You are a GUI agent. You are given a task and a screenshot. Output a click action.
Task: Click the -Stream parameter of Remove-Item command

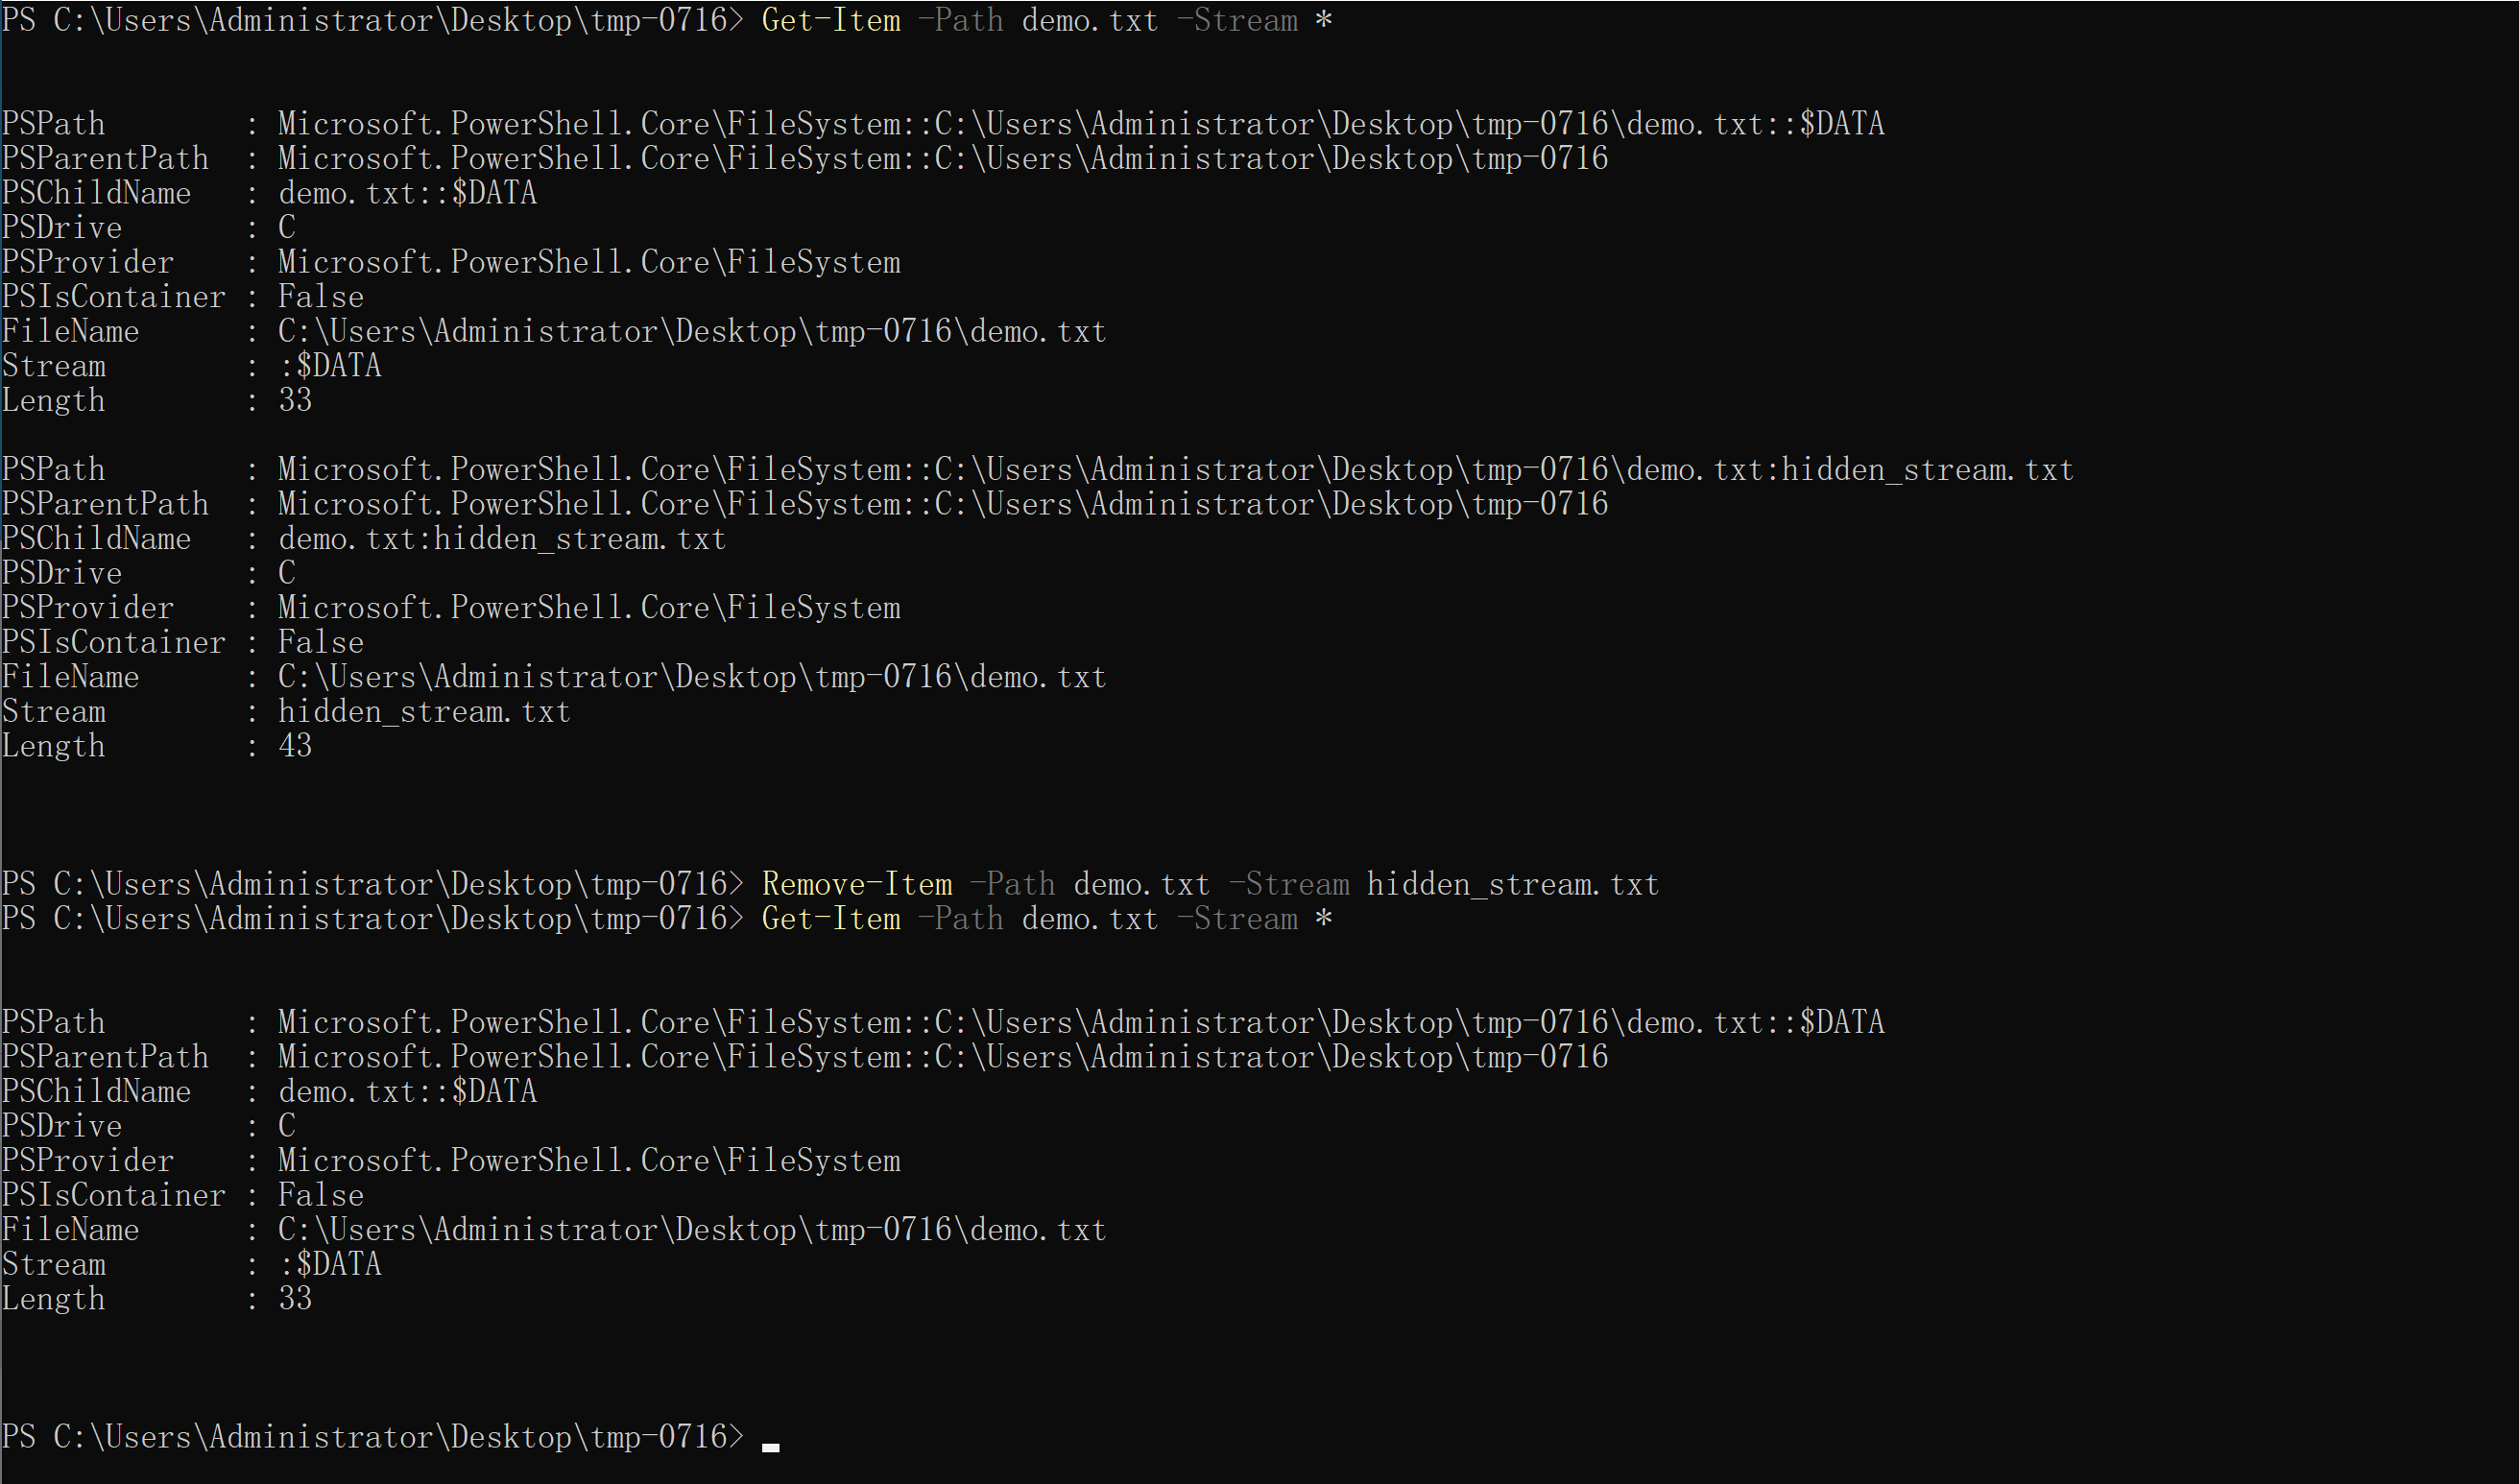(1288, 884)
